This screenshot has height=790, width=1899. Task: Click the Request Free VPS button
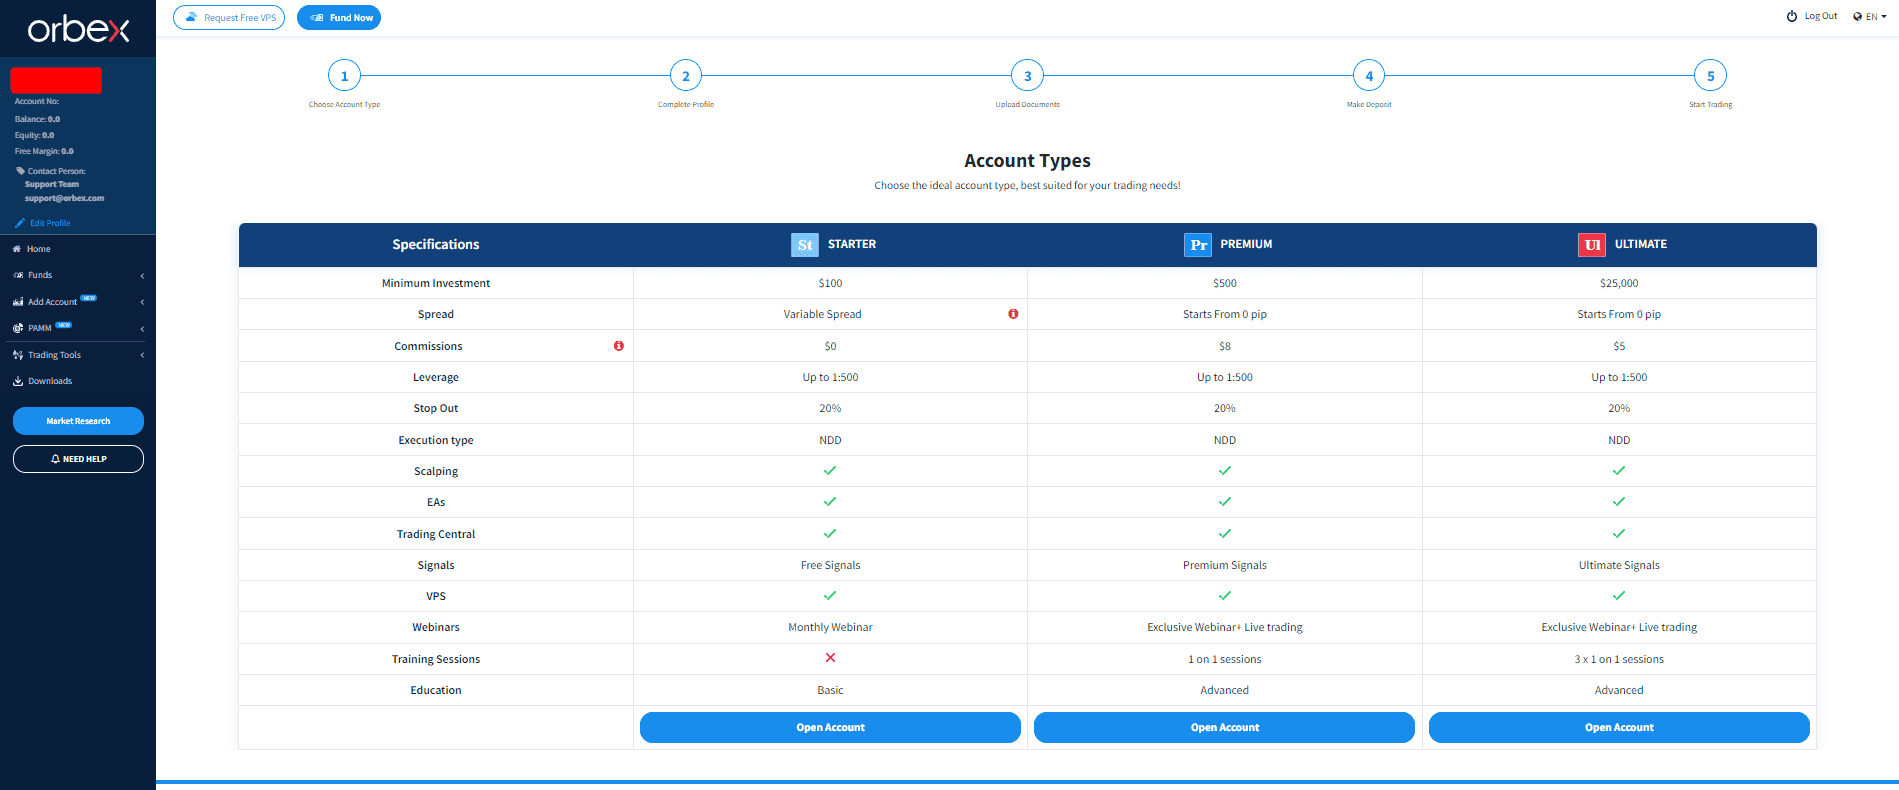coord(229,18)
